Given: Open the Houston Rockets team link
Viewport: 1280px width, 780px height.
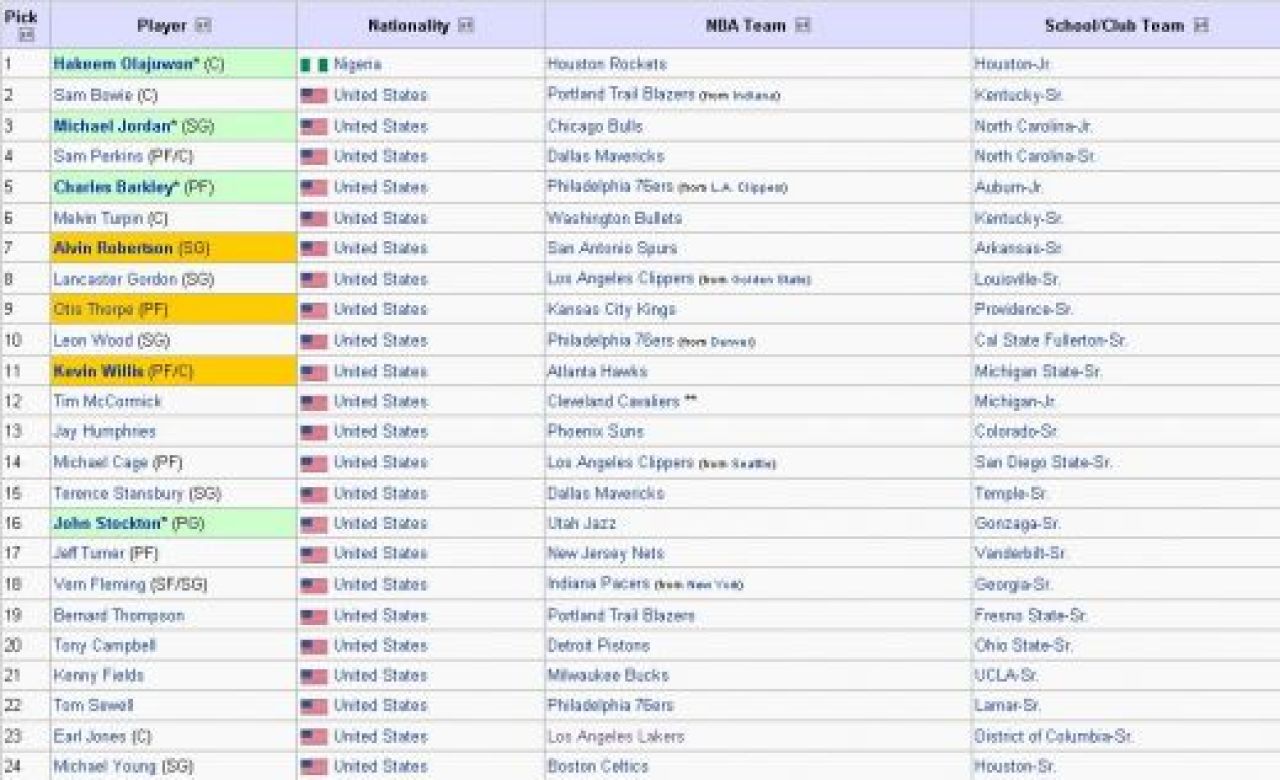Looking at the screenshot, I should [x=607, y=64].
